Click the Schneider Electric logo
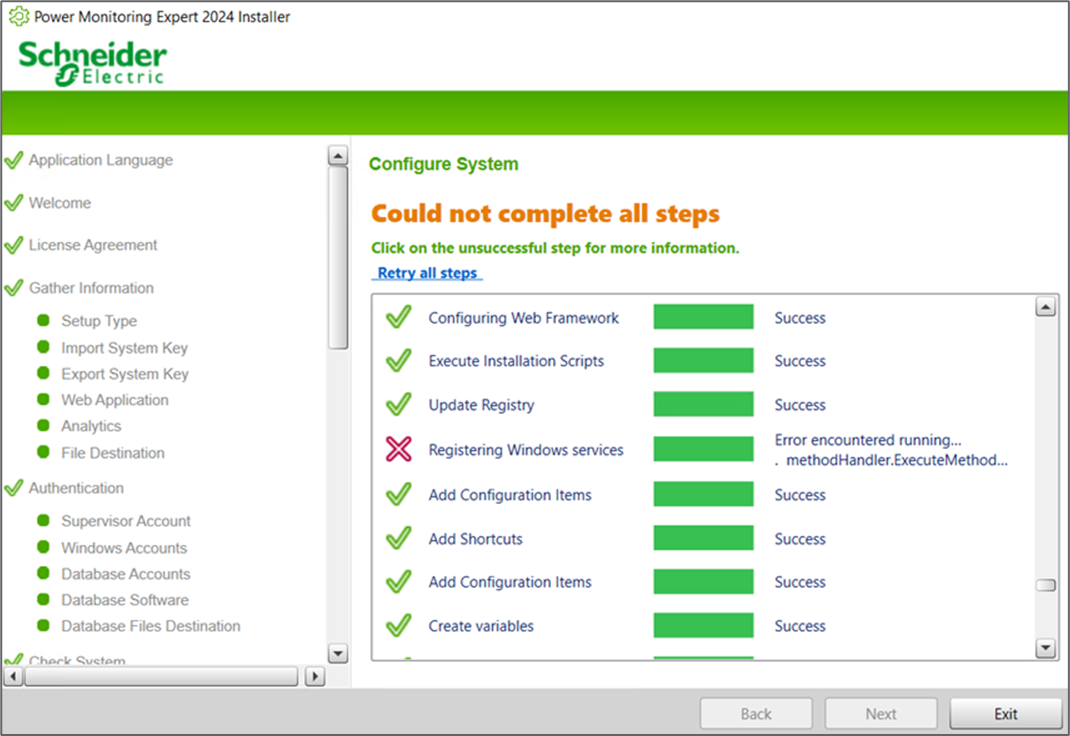 click(92, 63)
